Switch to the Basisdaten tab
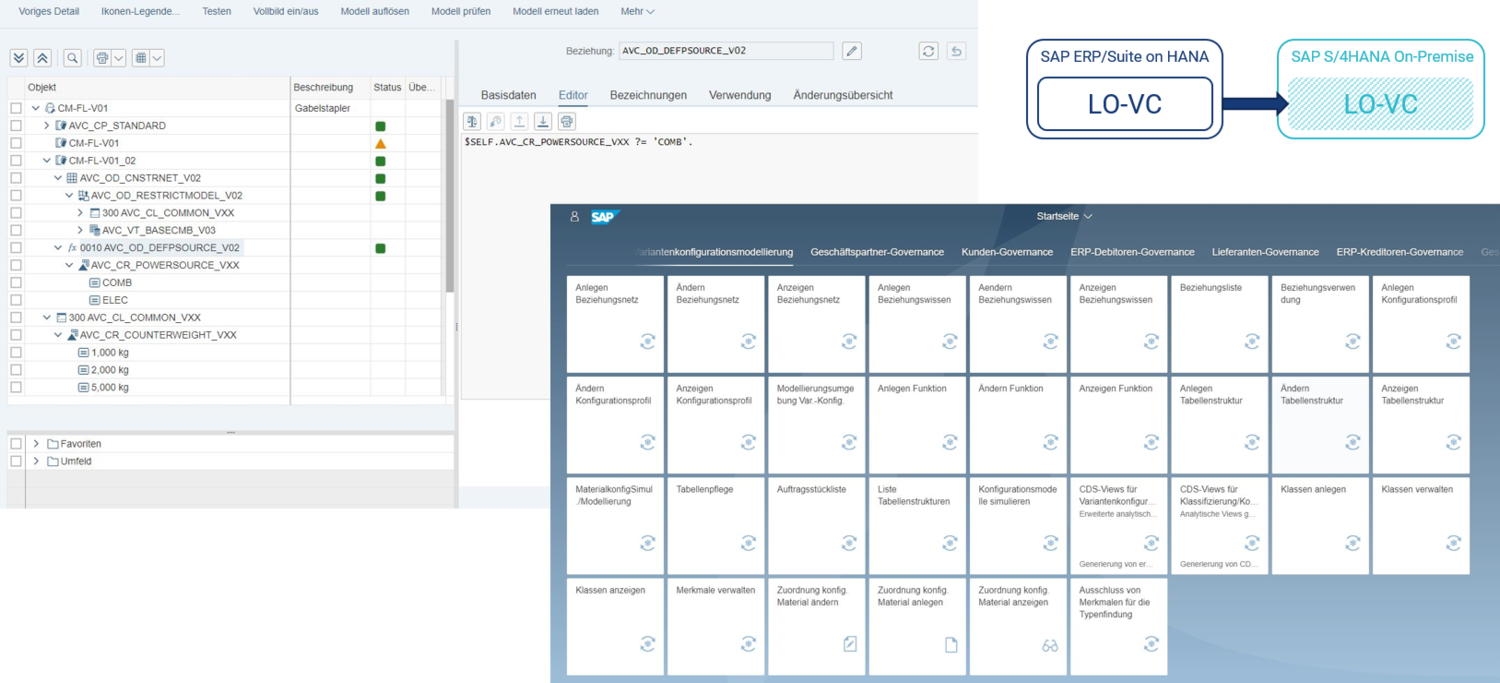Screen dimensions: 1500x683 point(509,95)
